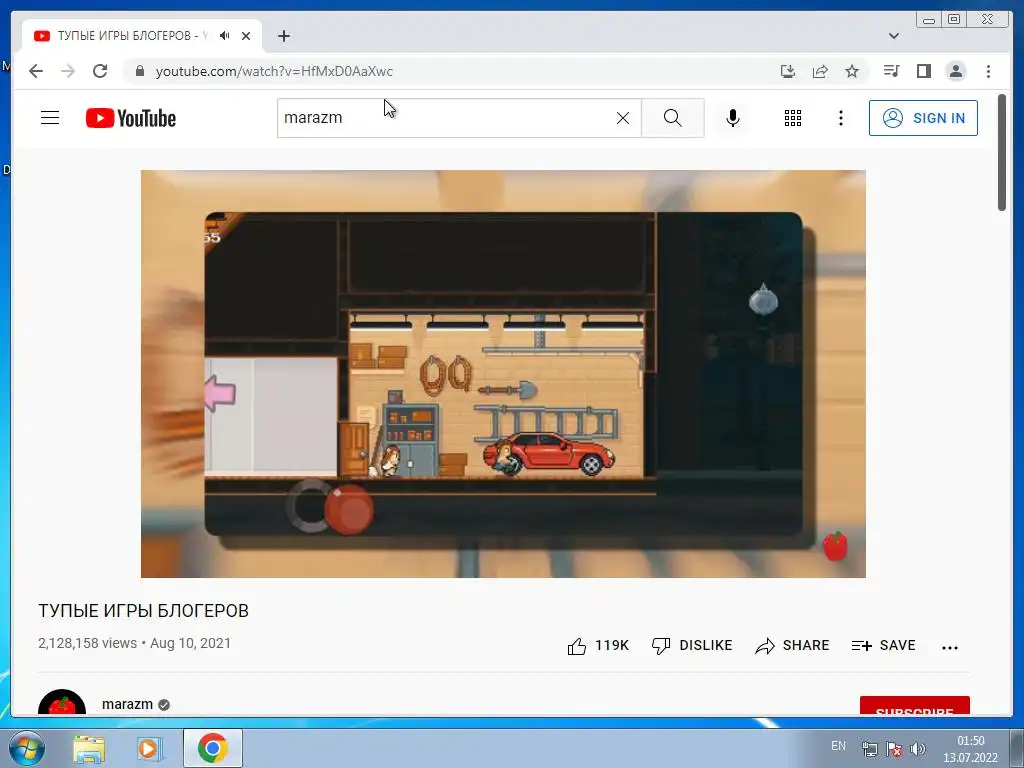1024x768 pixels.
Task: Click the Chrome taskbar button
Action: (212, 748)
